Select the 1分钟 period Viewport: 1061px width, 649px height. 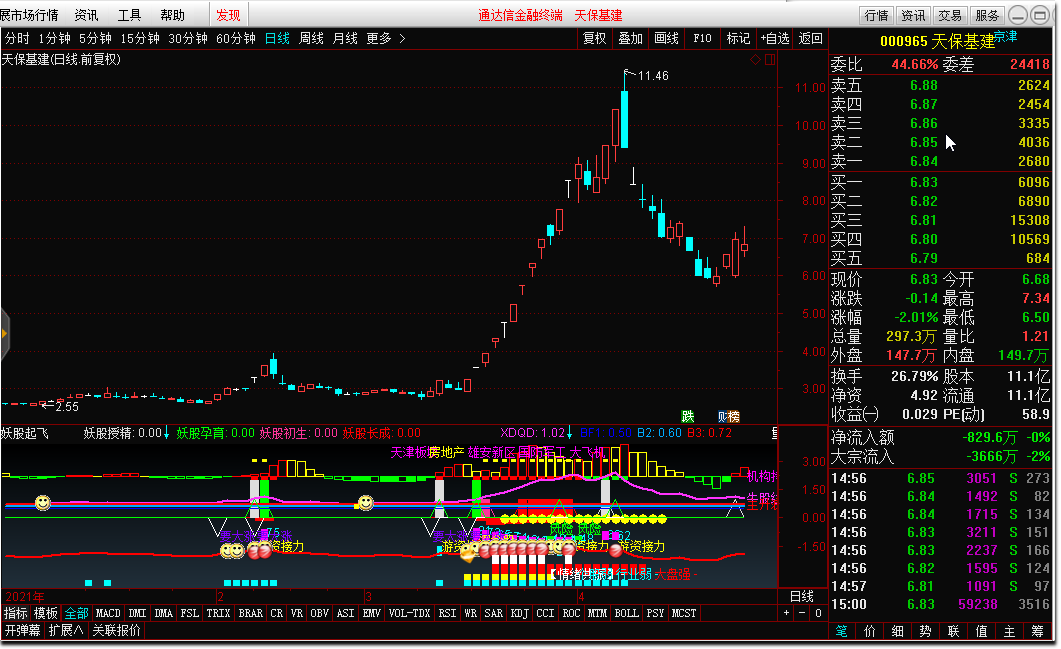pyautogui.click(x=54, y=39)
